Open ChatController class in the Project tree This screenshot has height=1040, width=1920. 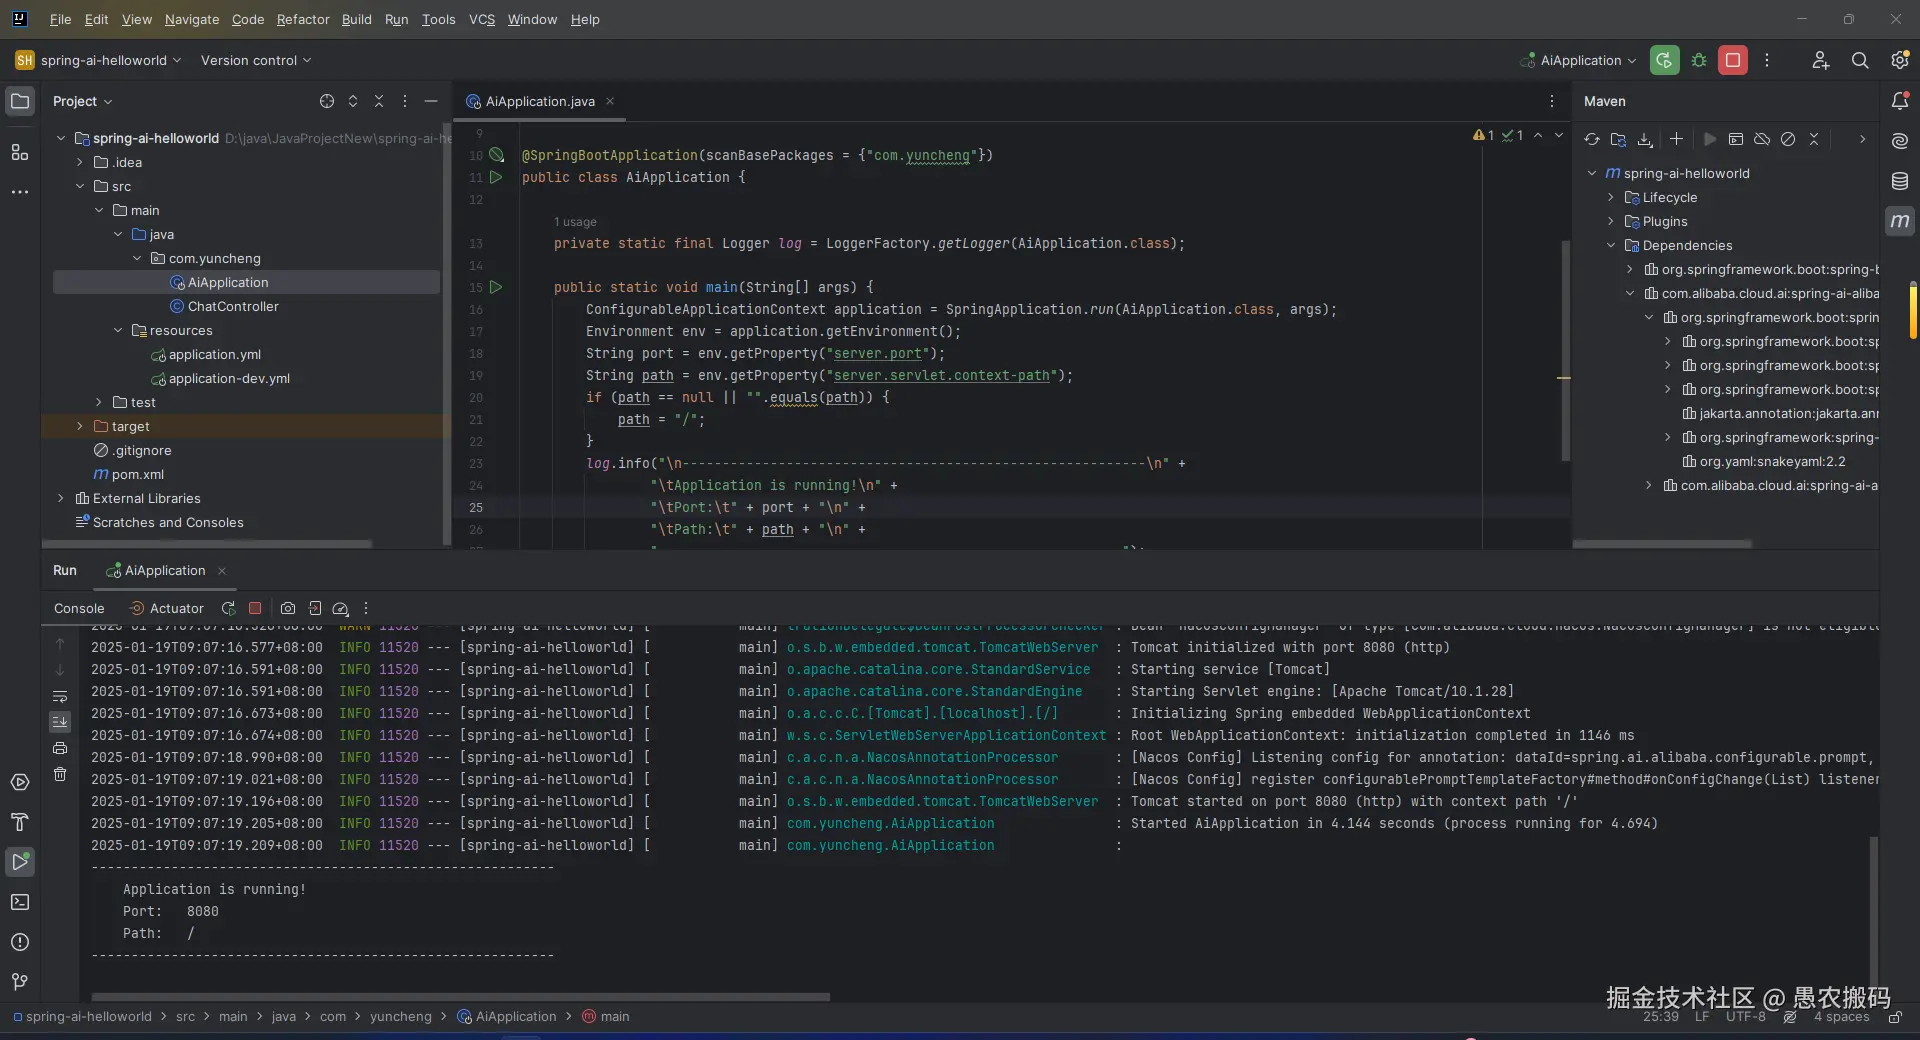233,306
